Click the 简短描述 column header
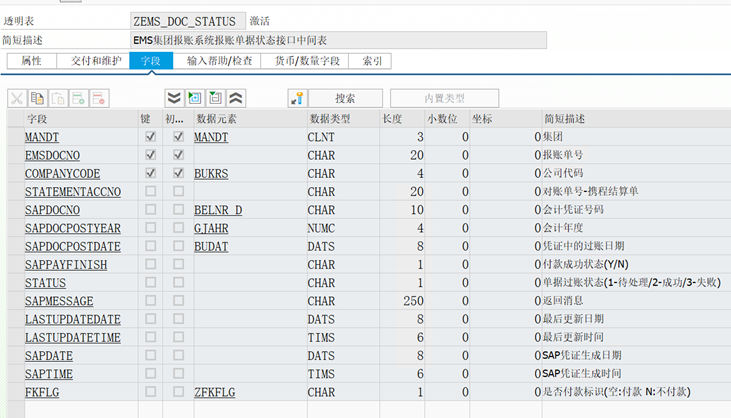731x418 pixels. [x=636, y=119]
